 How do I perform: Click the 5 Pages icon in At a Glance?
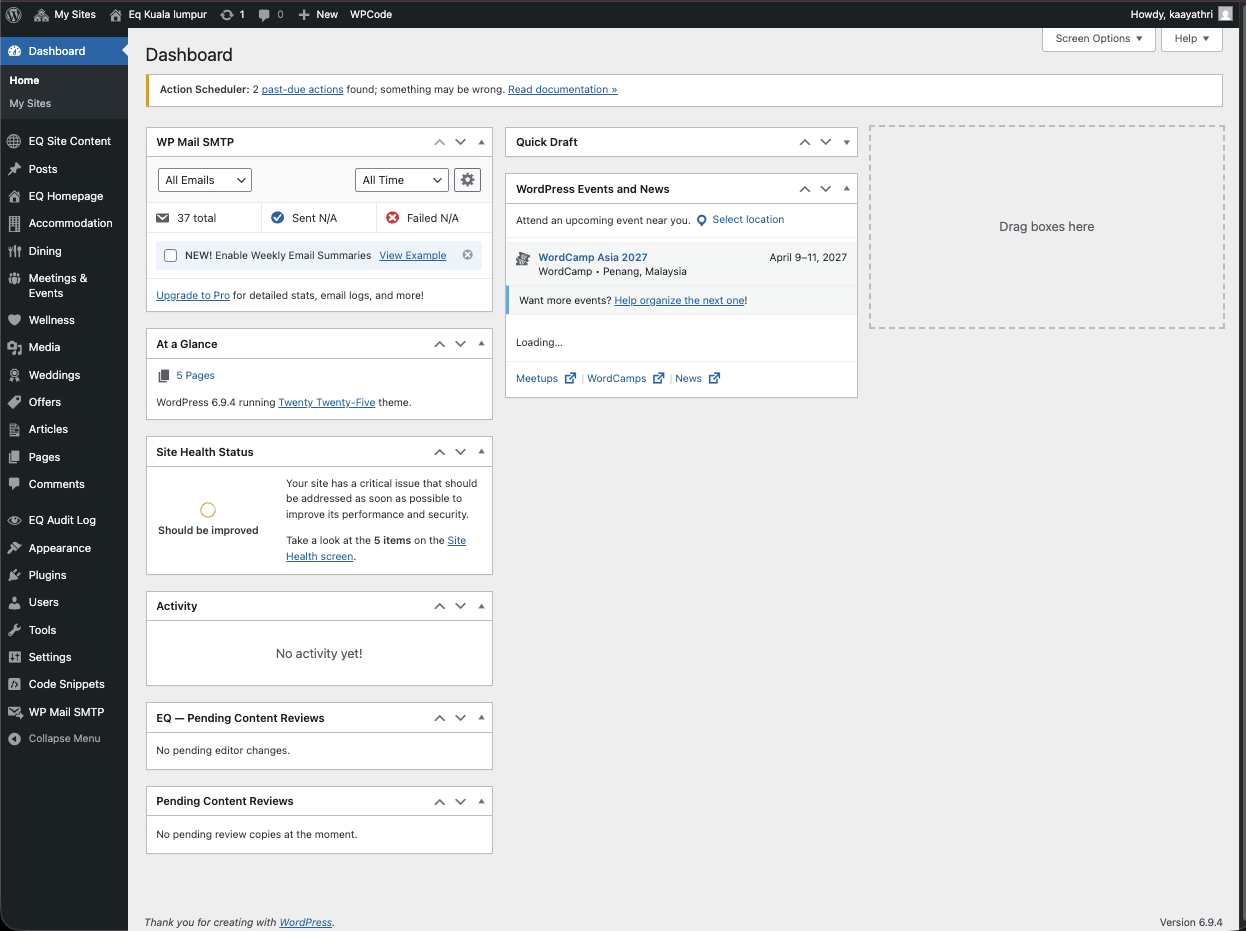point(163,376)
